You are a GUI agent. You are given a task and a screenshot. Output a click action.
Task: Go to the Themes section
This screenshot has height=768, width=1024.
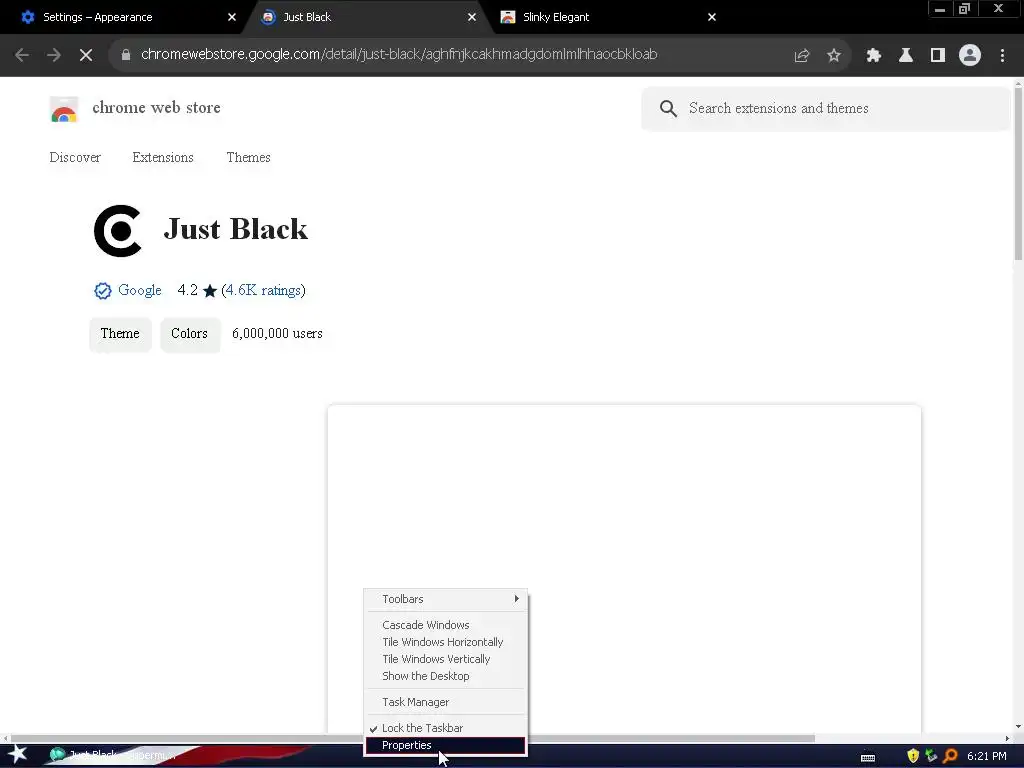coord(248,157)
